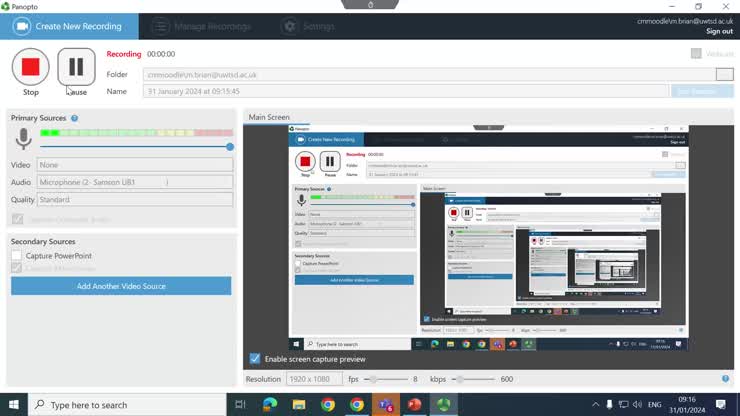Disable the screen capture preview checkbox
Screen dimensions: 740x416
255,359
